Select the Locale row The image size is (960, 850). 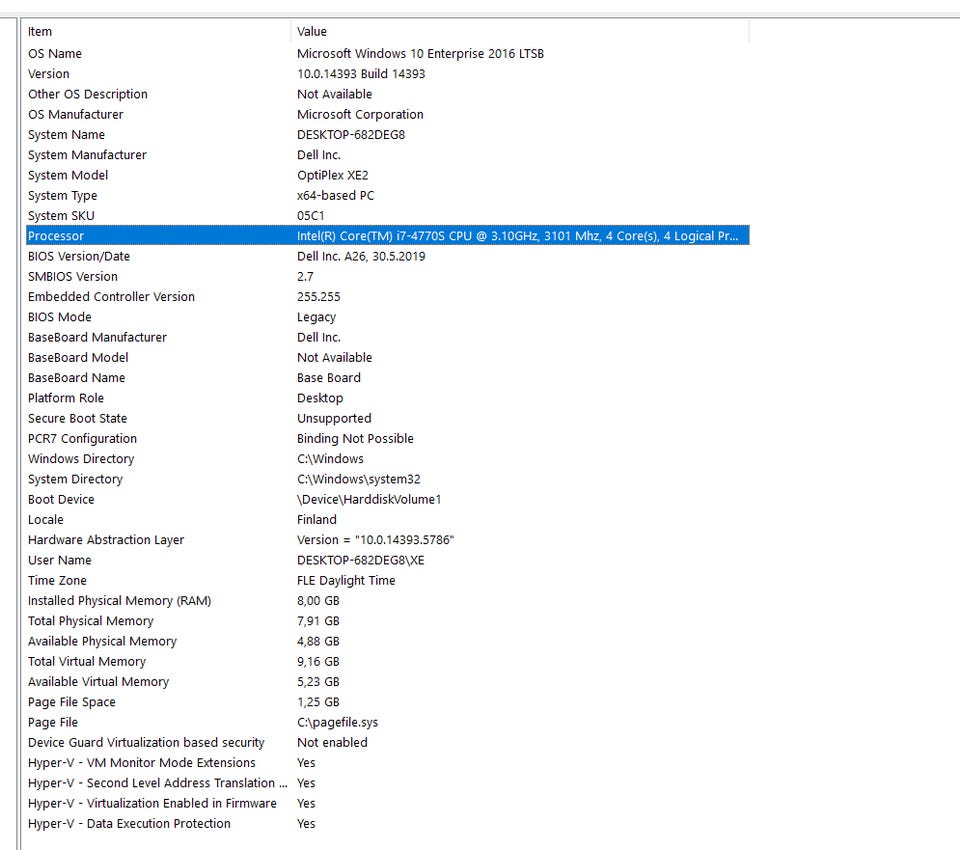coord(388,519)
